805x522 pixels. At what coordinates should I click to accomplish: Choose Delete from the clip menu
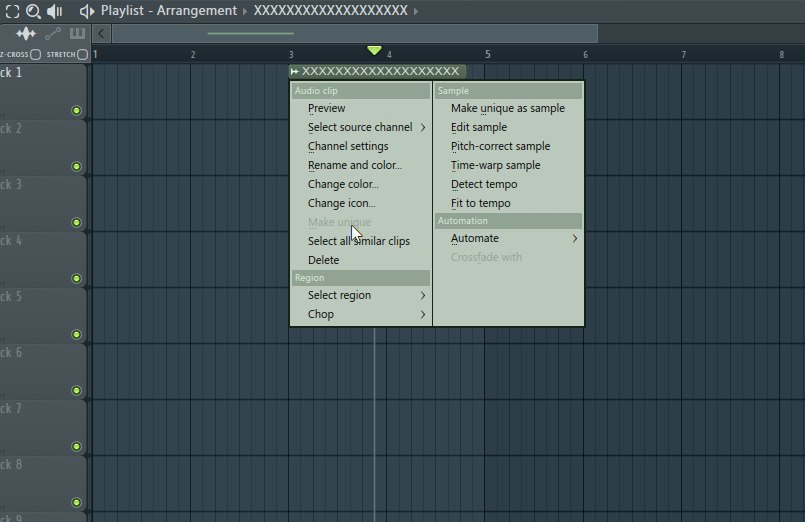pyautogui.click(x=361, y=260)
